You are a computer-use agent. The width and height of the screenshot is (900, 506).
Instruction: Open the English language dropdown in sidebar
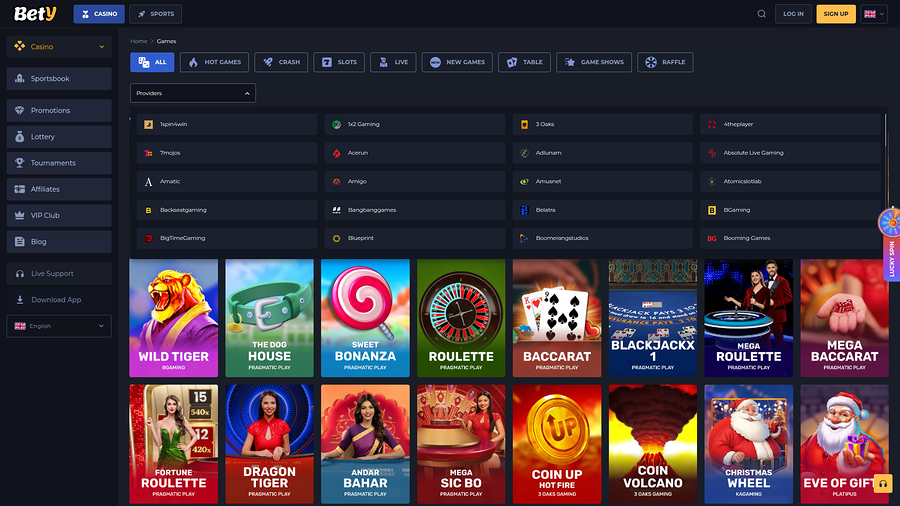[59, 326]
